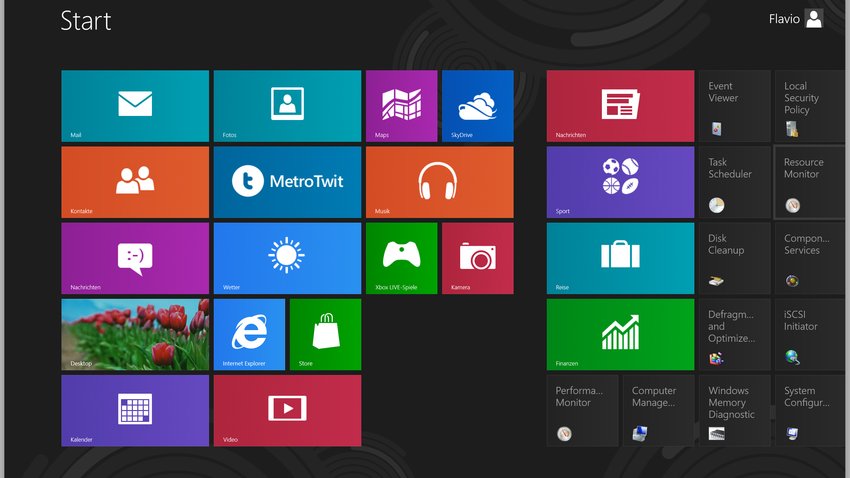Viewport: 850px width, 478px height.
Task: Open the Computer Management tile
Action: click(x=658, y=411)
